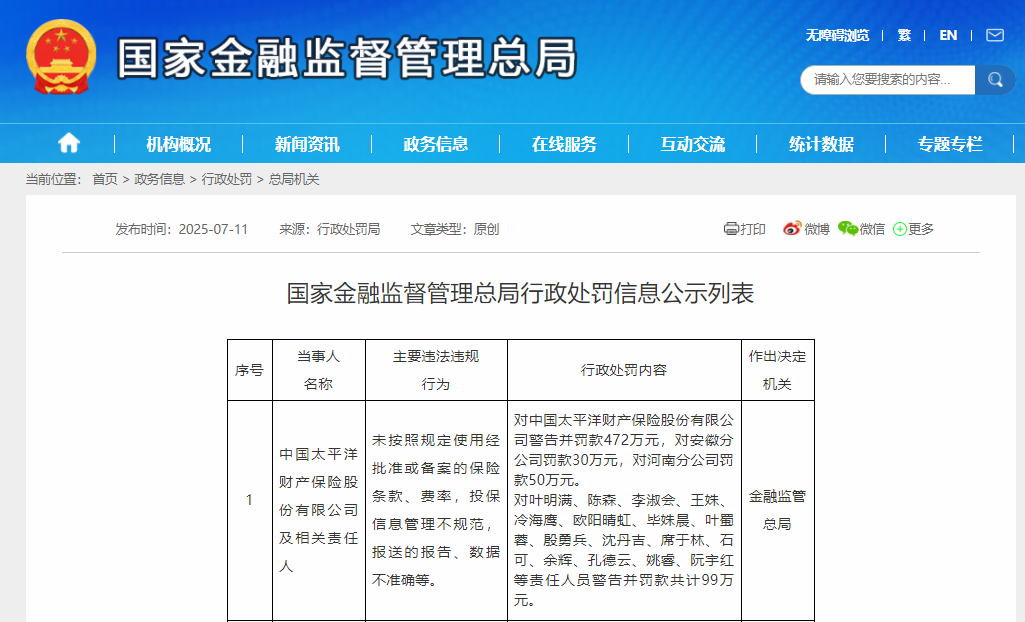1025x622 pixels.
Task: Click the 未按照规定使用经批准或备案的保险条款 violation cell
Action: 436,510
